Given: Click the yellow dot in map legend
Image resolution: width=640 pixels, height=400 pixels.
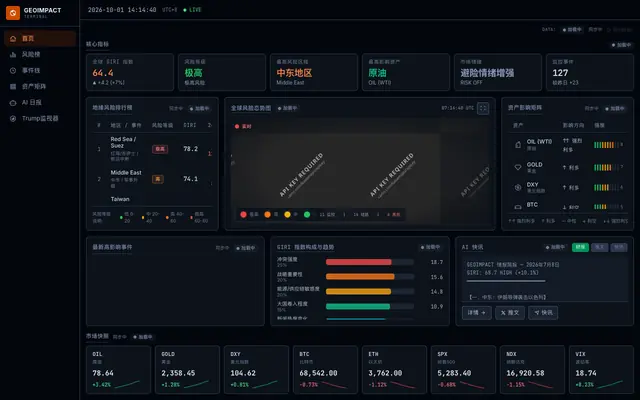Looking at the screenshot, I should (287, 214).
